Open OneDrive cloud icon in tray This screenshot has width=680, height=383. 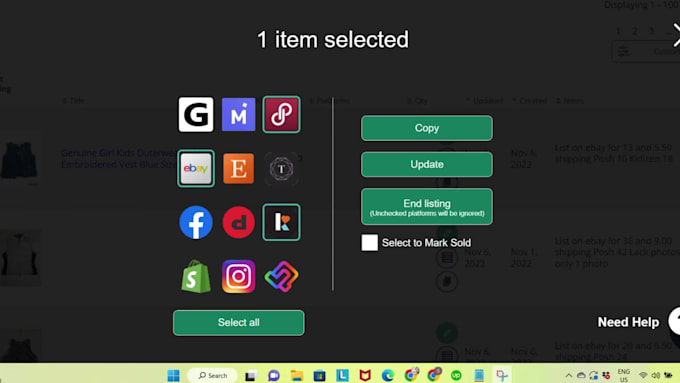581,376
